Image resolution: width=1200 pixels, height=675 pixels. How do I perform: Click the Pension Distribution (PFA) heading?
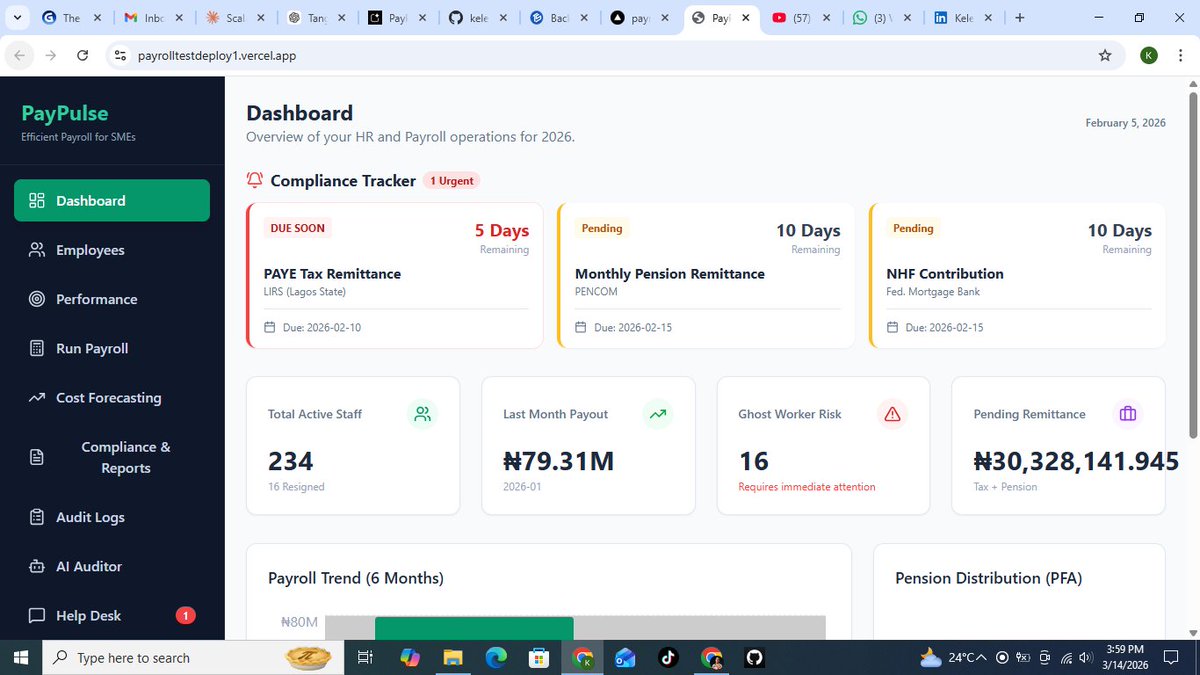pos(989,578)
